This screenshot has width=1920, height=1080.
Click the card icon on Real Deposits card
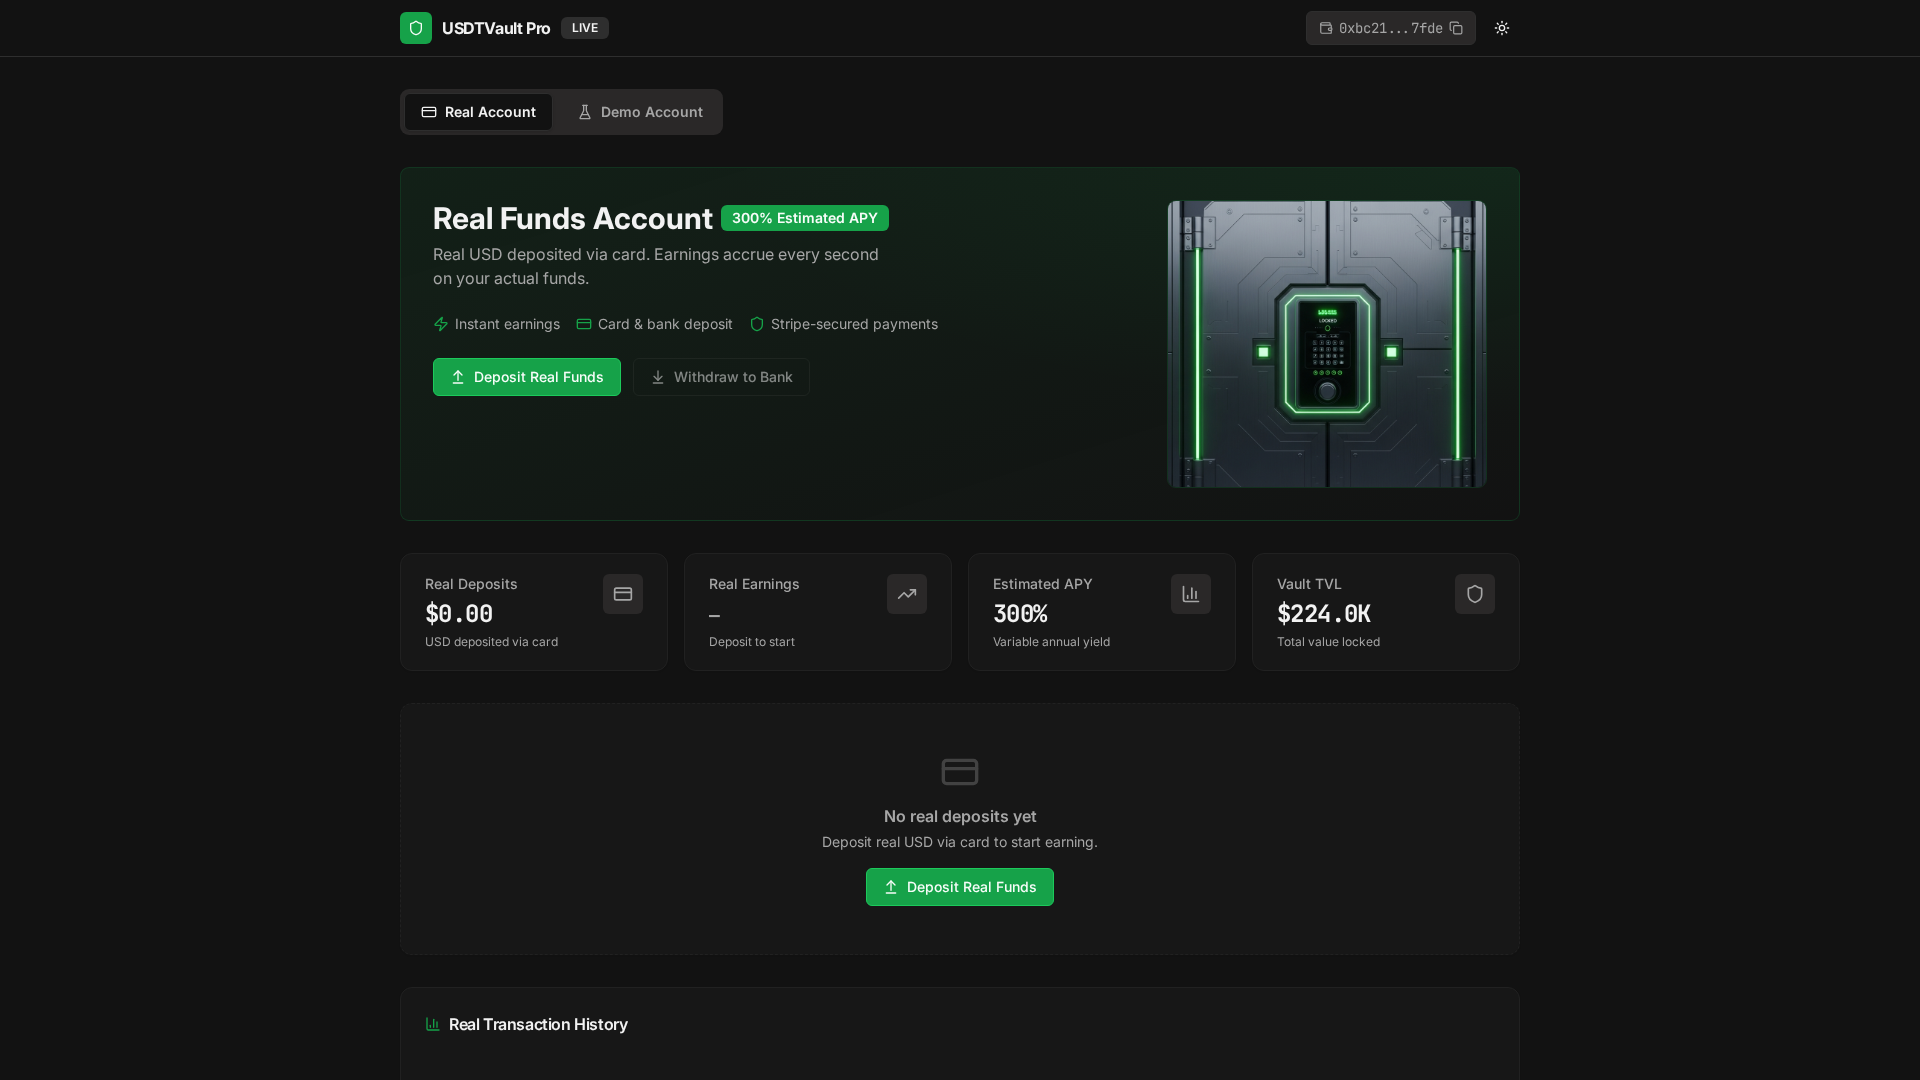(x=622, y=594)
